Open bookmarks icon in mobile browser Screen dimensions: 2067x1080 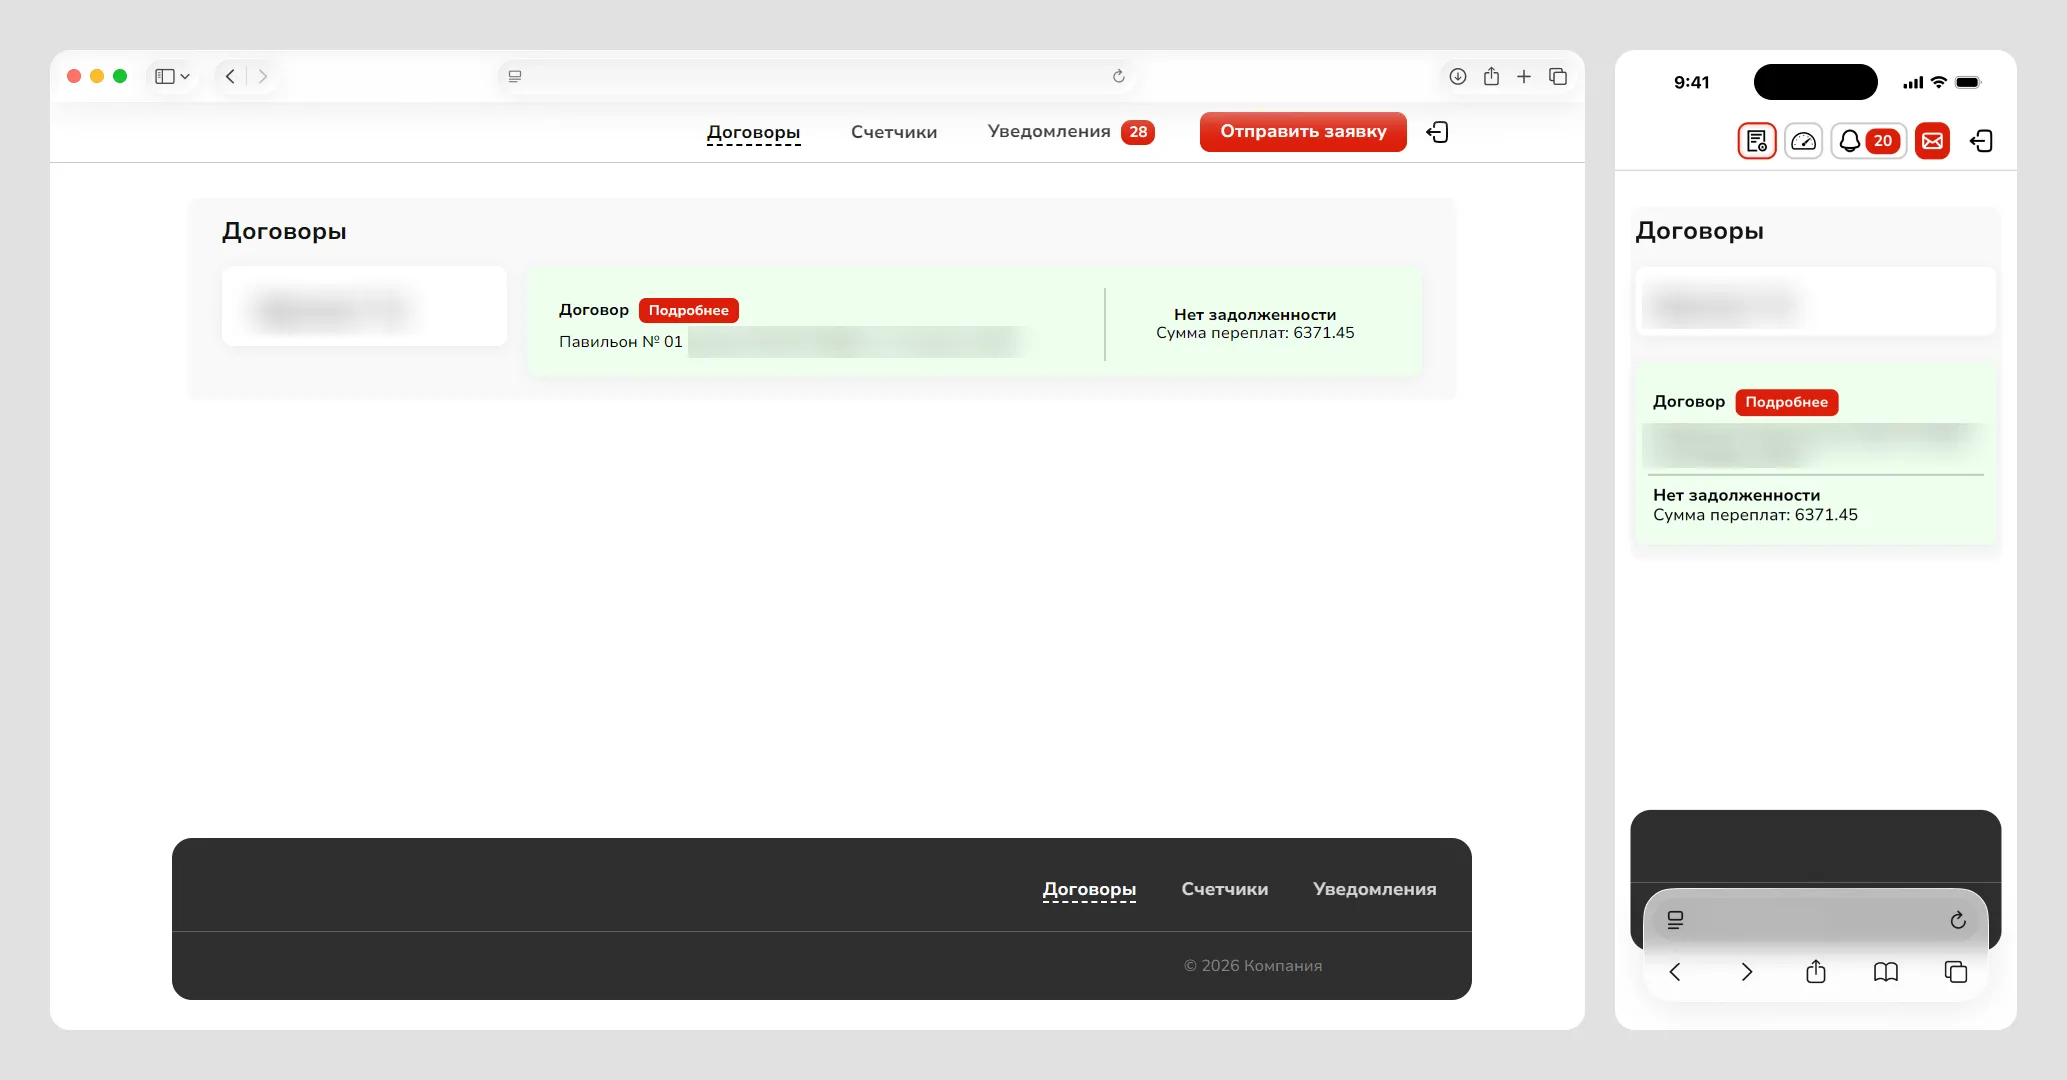[1885, 972]
